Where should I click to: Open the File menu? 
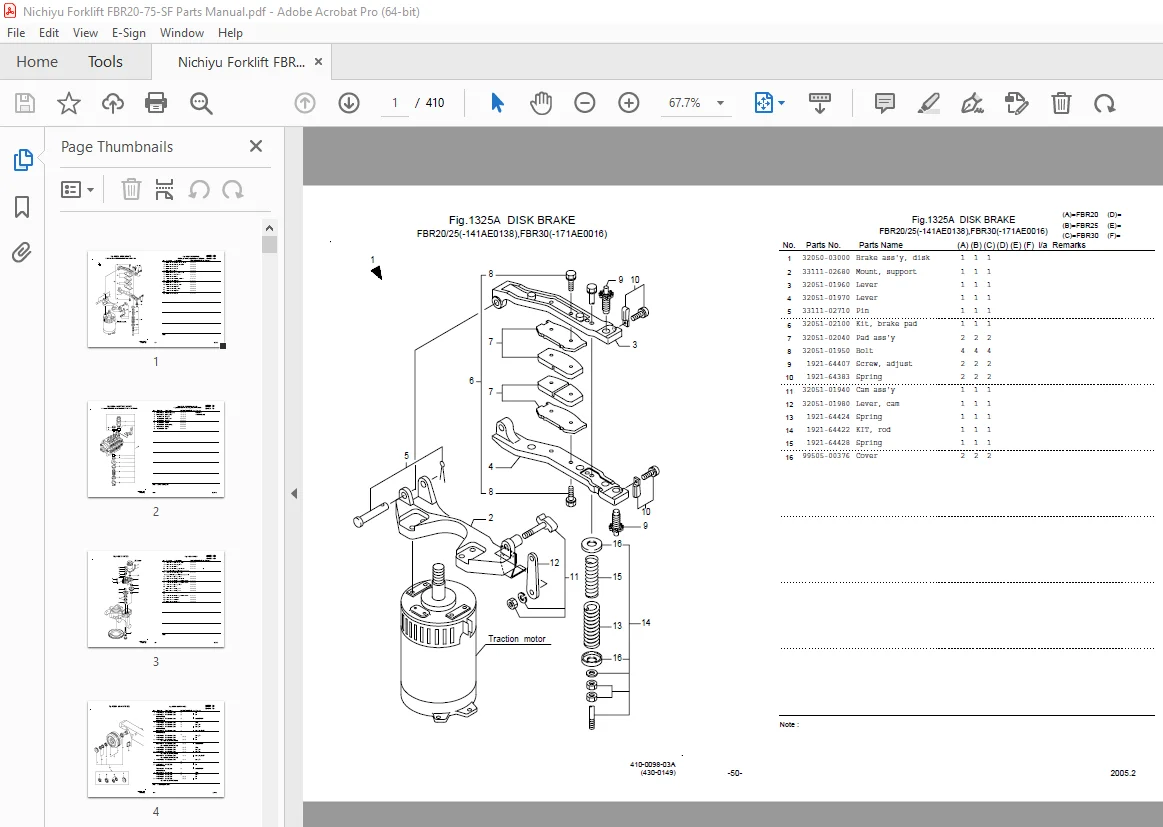tap(16, 33)
